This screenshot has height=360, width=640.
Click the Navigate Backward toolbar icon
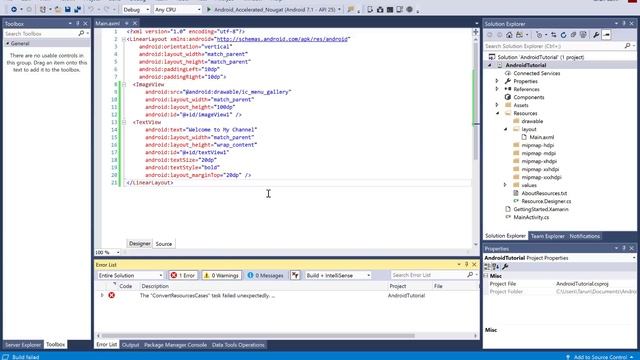14,9
